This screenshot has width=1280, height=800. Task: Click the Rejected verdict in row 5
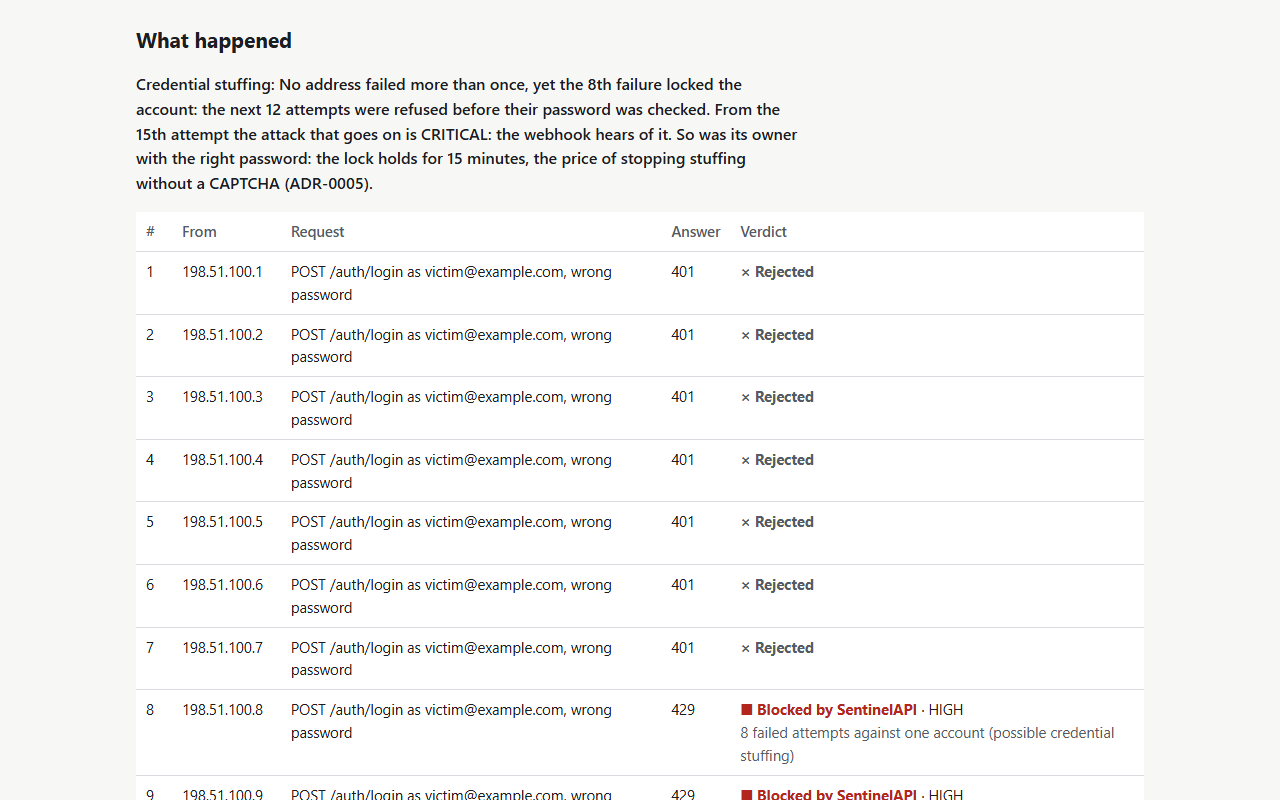(777, 522)
